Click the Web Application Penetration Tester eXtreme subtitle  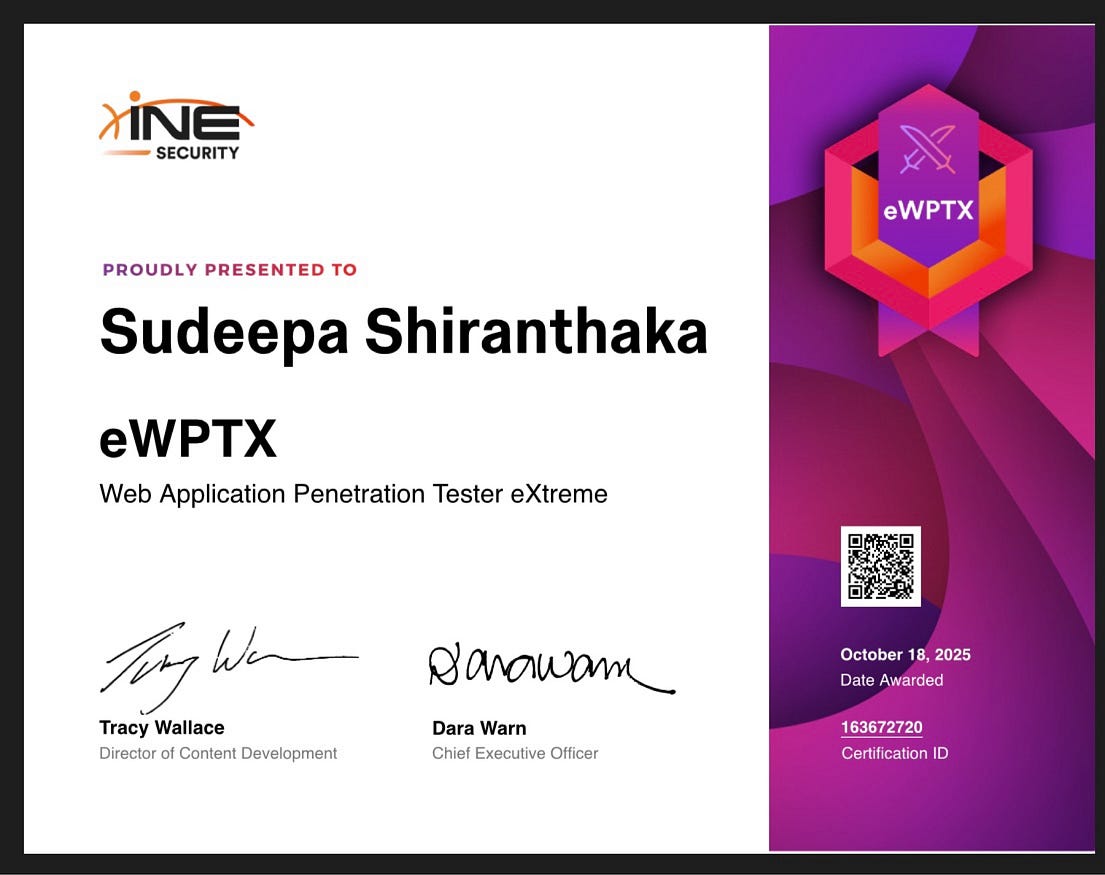point(353,493)
